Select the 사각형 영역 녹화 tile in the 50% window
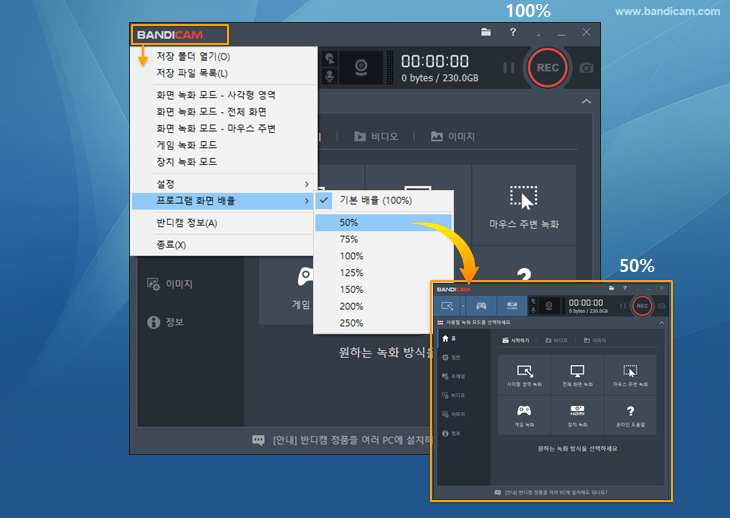This screenshot has width=730, height=518. tap(524, 375)
